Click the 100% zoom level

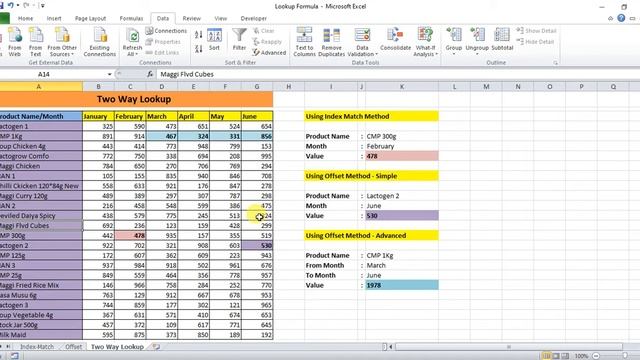coord(581,356)
